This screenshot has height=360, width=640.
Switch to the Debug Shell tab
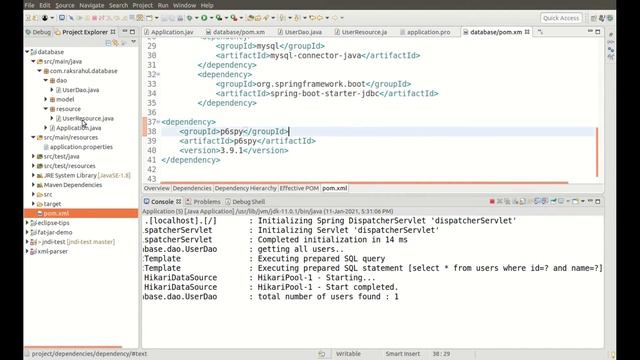pos(245,202)
